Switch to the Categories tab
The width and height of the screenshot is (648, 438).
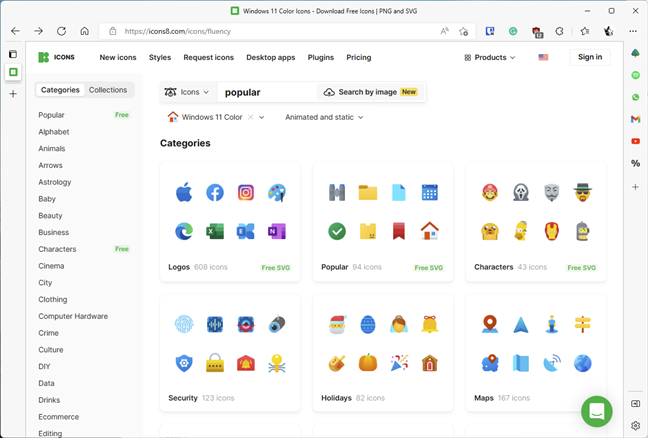click(x=60, y=90)
